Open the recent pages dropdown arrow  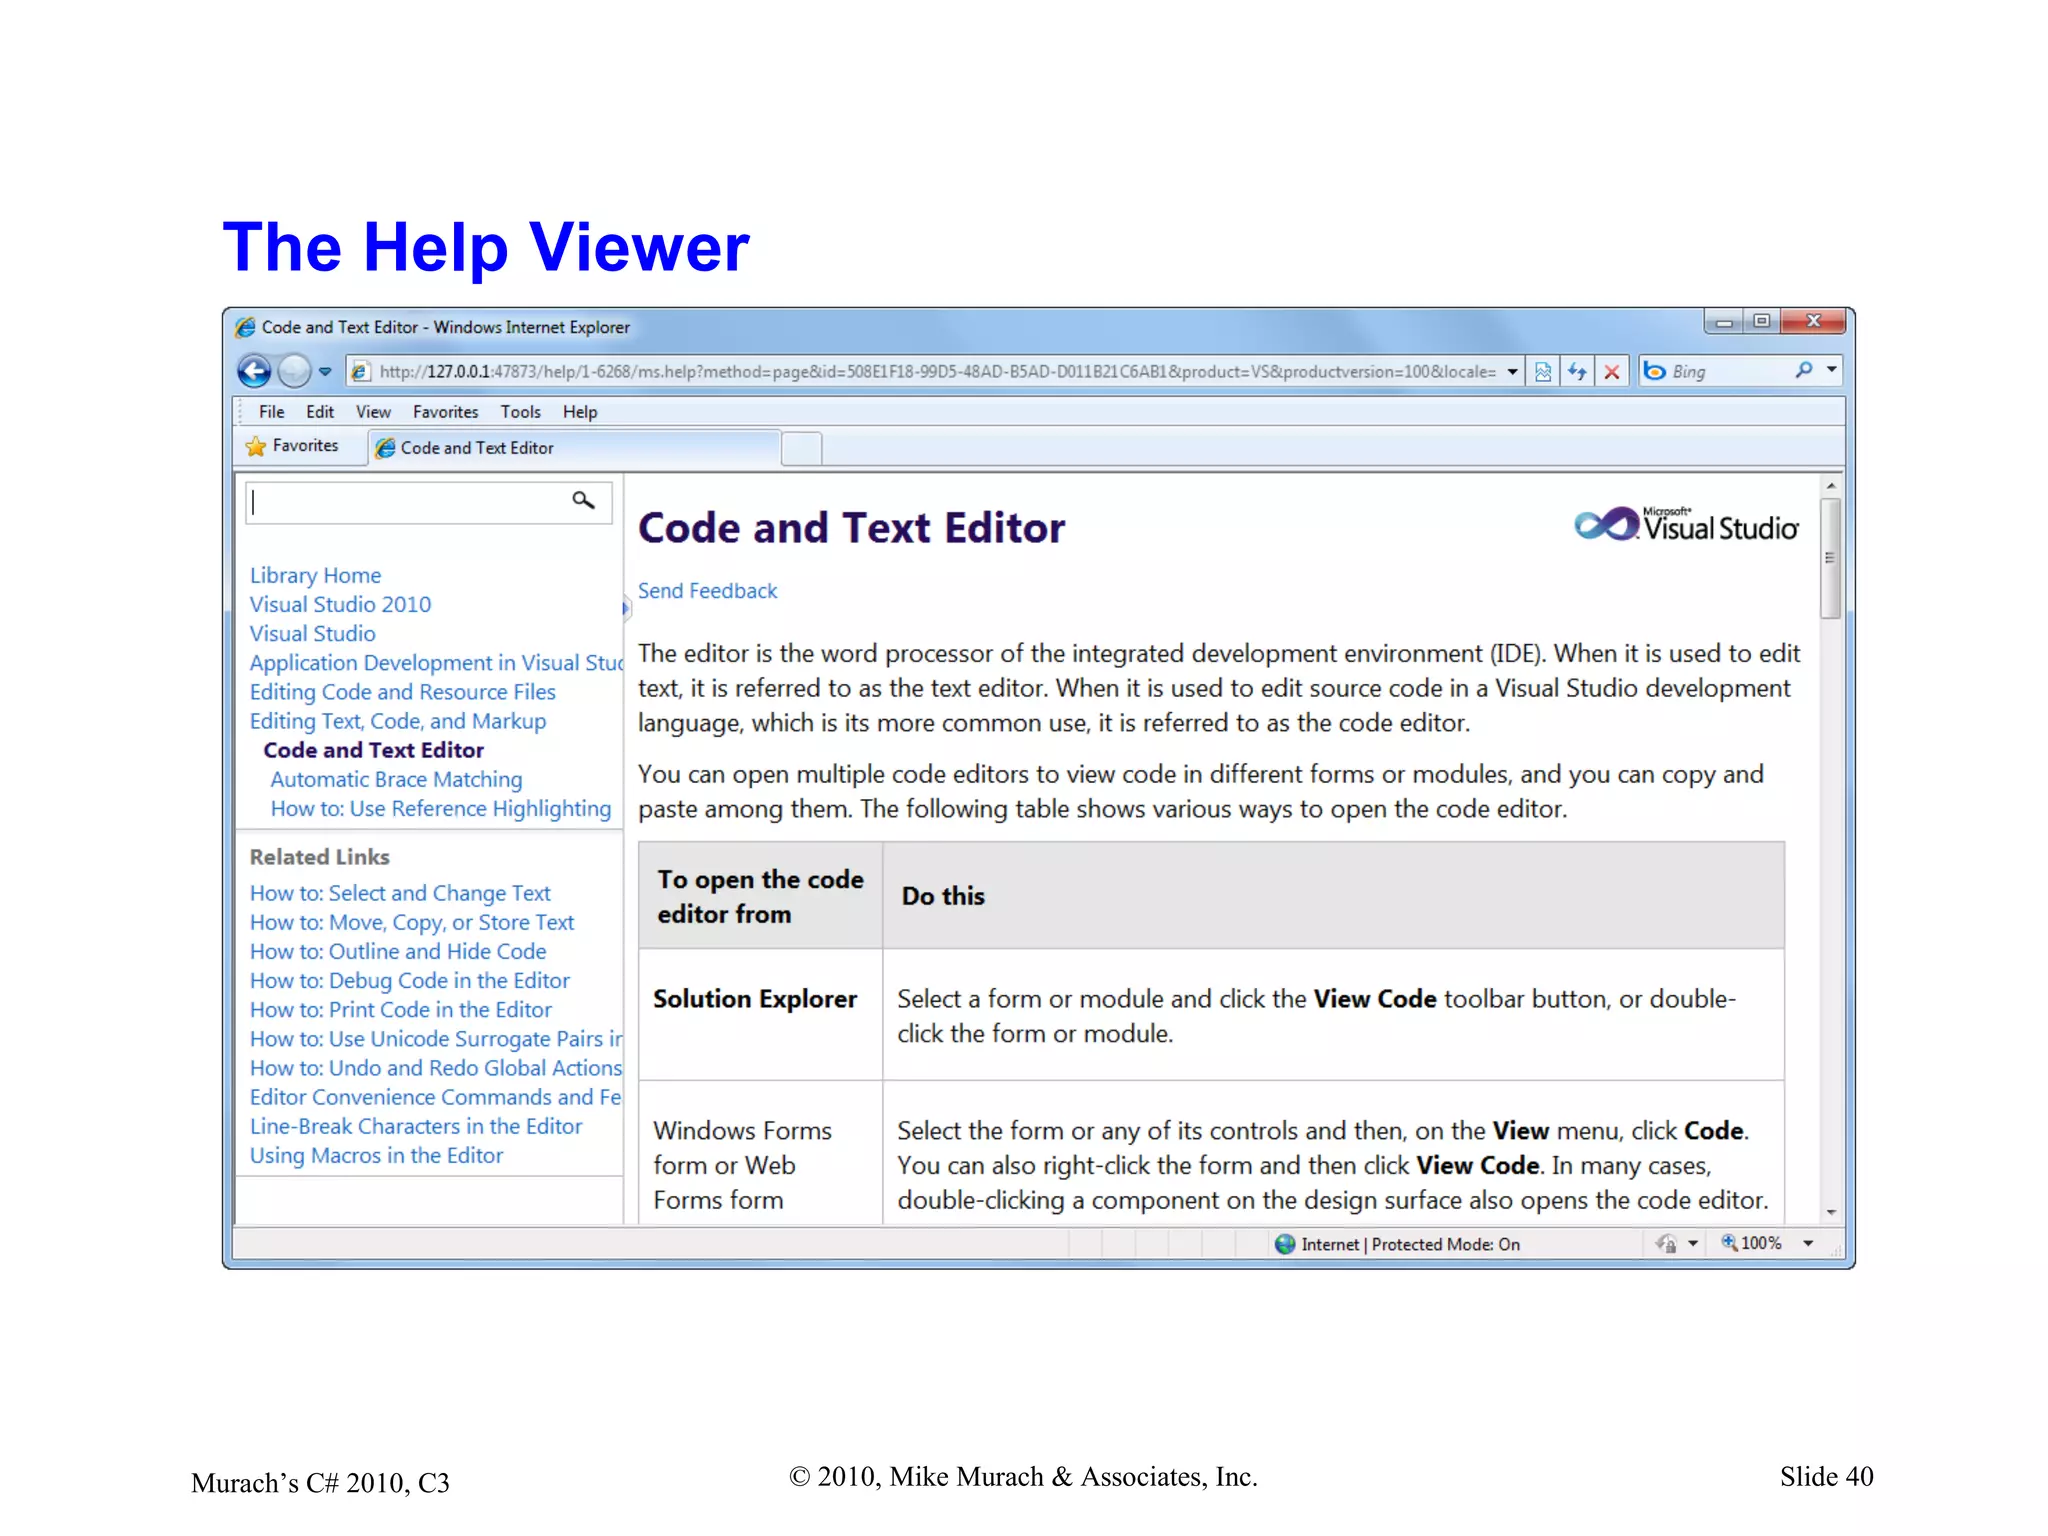(325, 371)
